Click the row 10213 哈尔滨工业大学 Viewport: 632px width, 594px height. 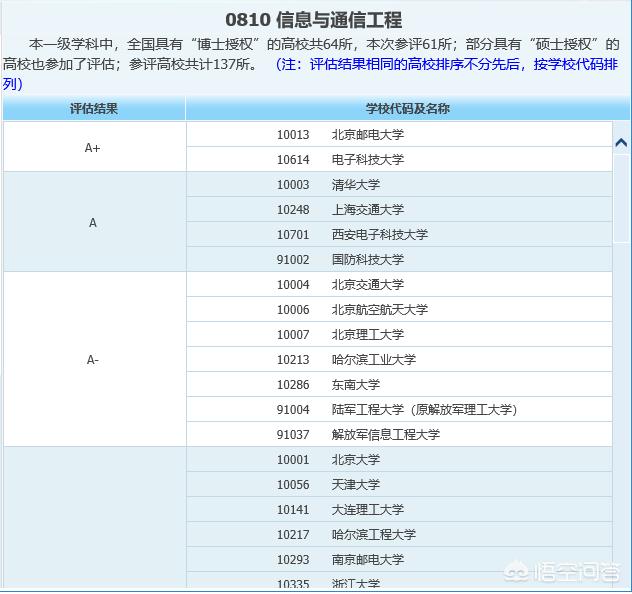click(399, 359)
